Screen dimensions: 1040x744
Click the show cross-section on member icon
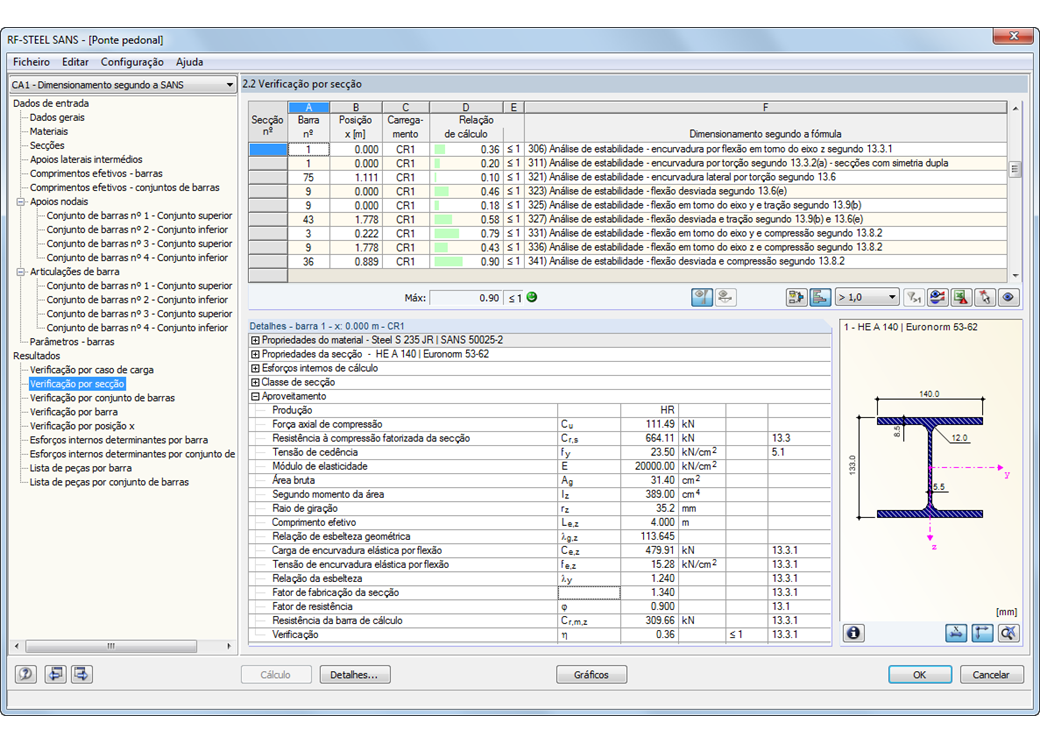[x=702, y=298]
